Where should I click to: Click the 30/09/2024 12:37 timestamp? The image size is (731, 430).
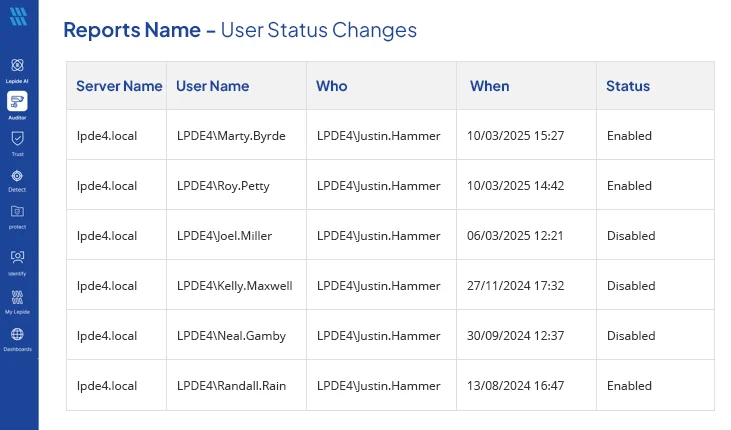(516, 336)
